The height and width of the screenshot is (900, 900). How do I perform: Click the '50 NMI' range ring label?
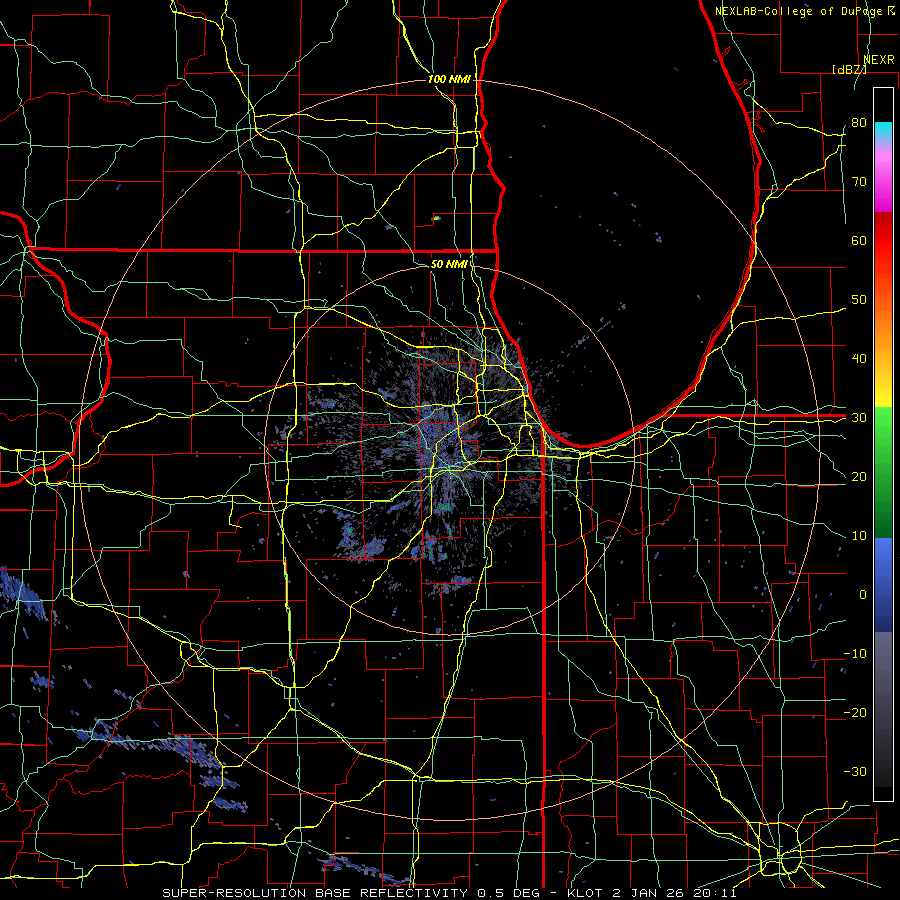pyautogui.click(x=449, y=264)
